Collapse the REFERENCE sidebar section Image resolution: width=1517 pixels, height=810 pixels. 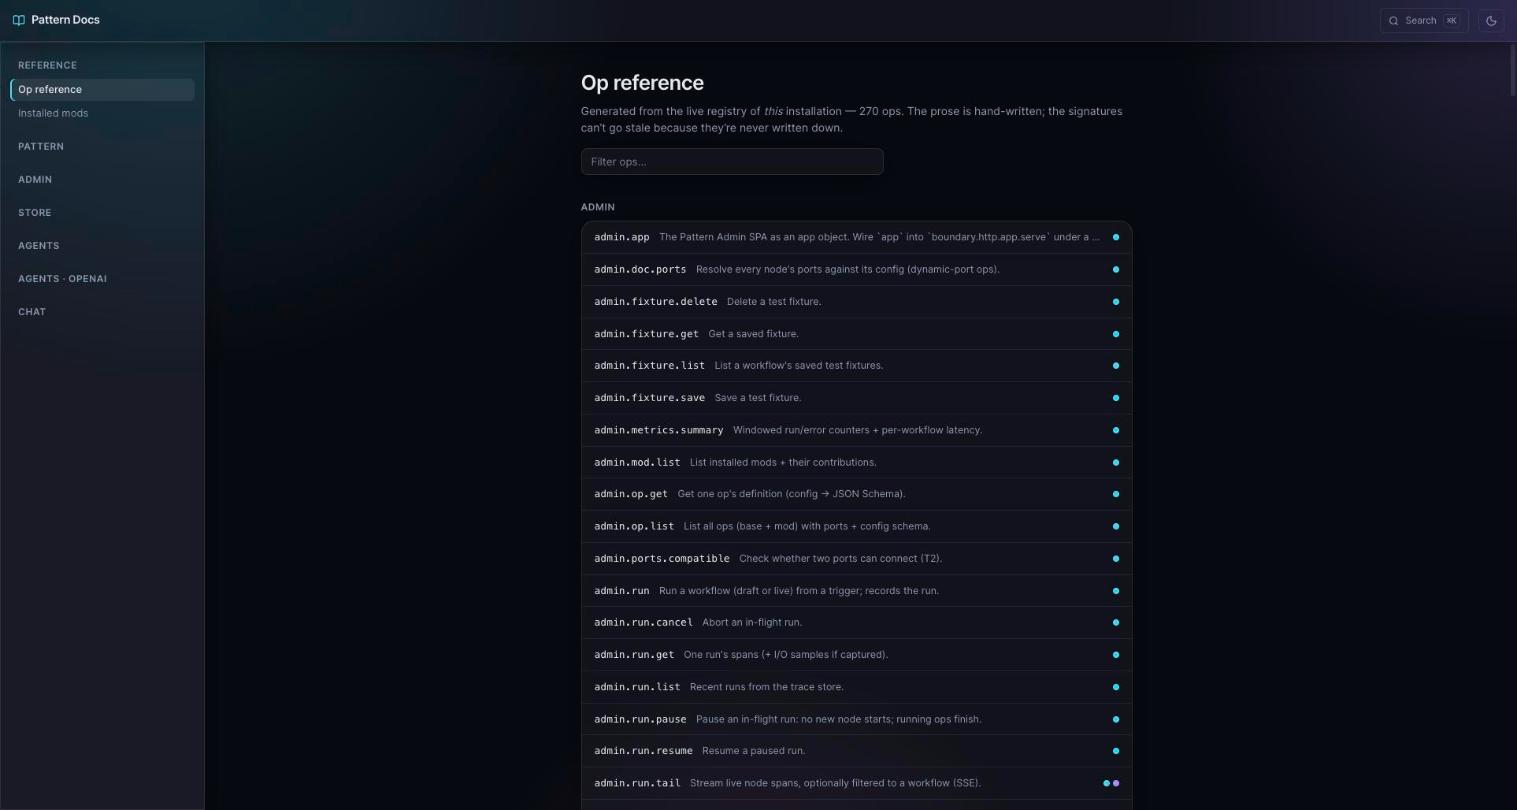pyautogui.click(x=47, y=65)
